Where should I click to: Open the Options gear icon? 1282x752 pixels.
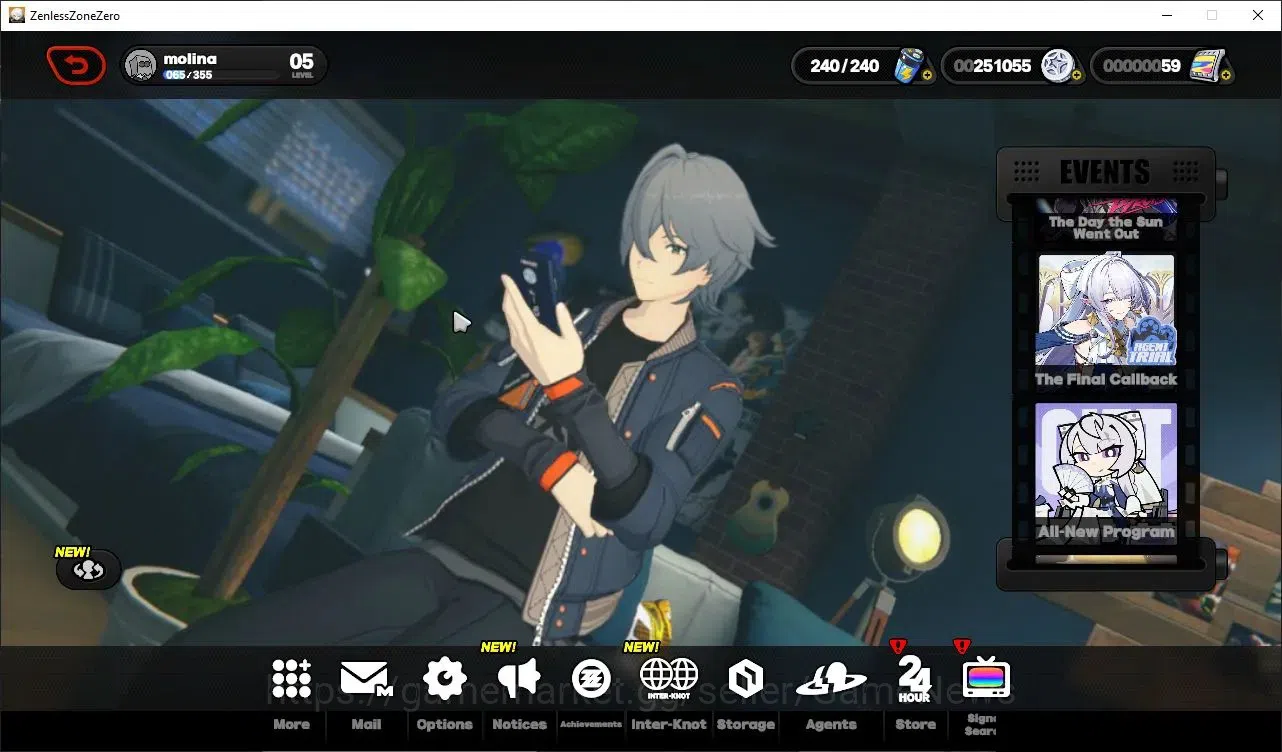click(444, 678)
